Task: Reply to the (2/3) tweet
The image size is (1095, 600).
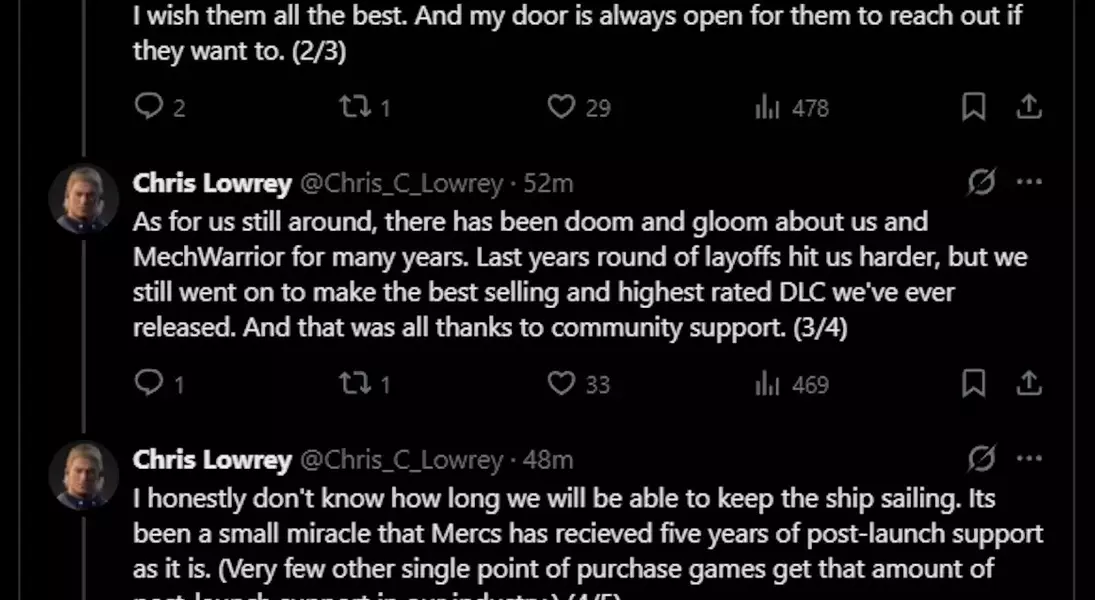Action: tap(148, 107)
